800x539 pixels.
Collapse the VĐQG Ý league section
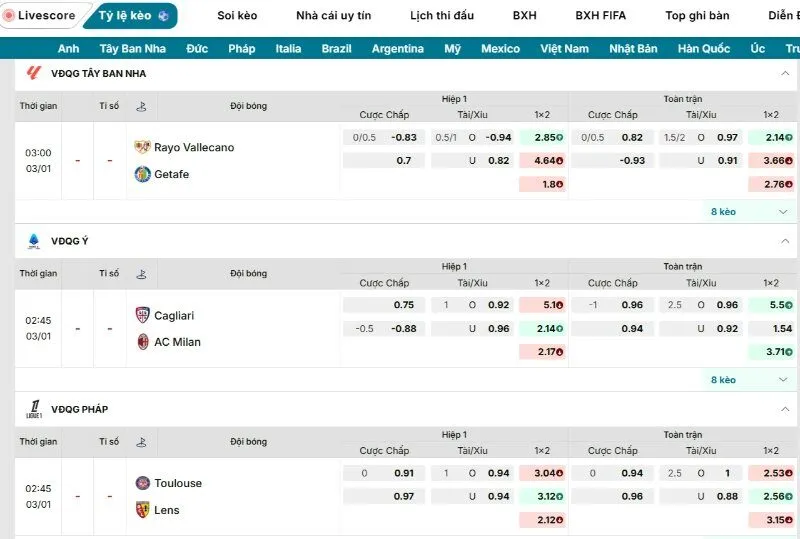click(x=785, y=241)
